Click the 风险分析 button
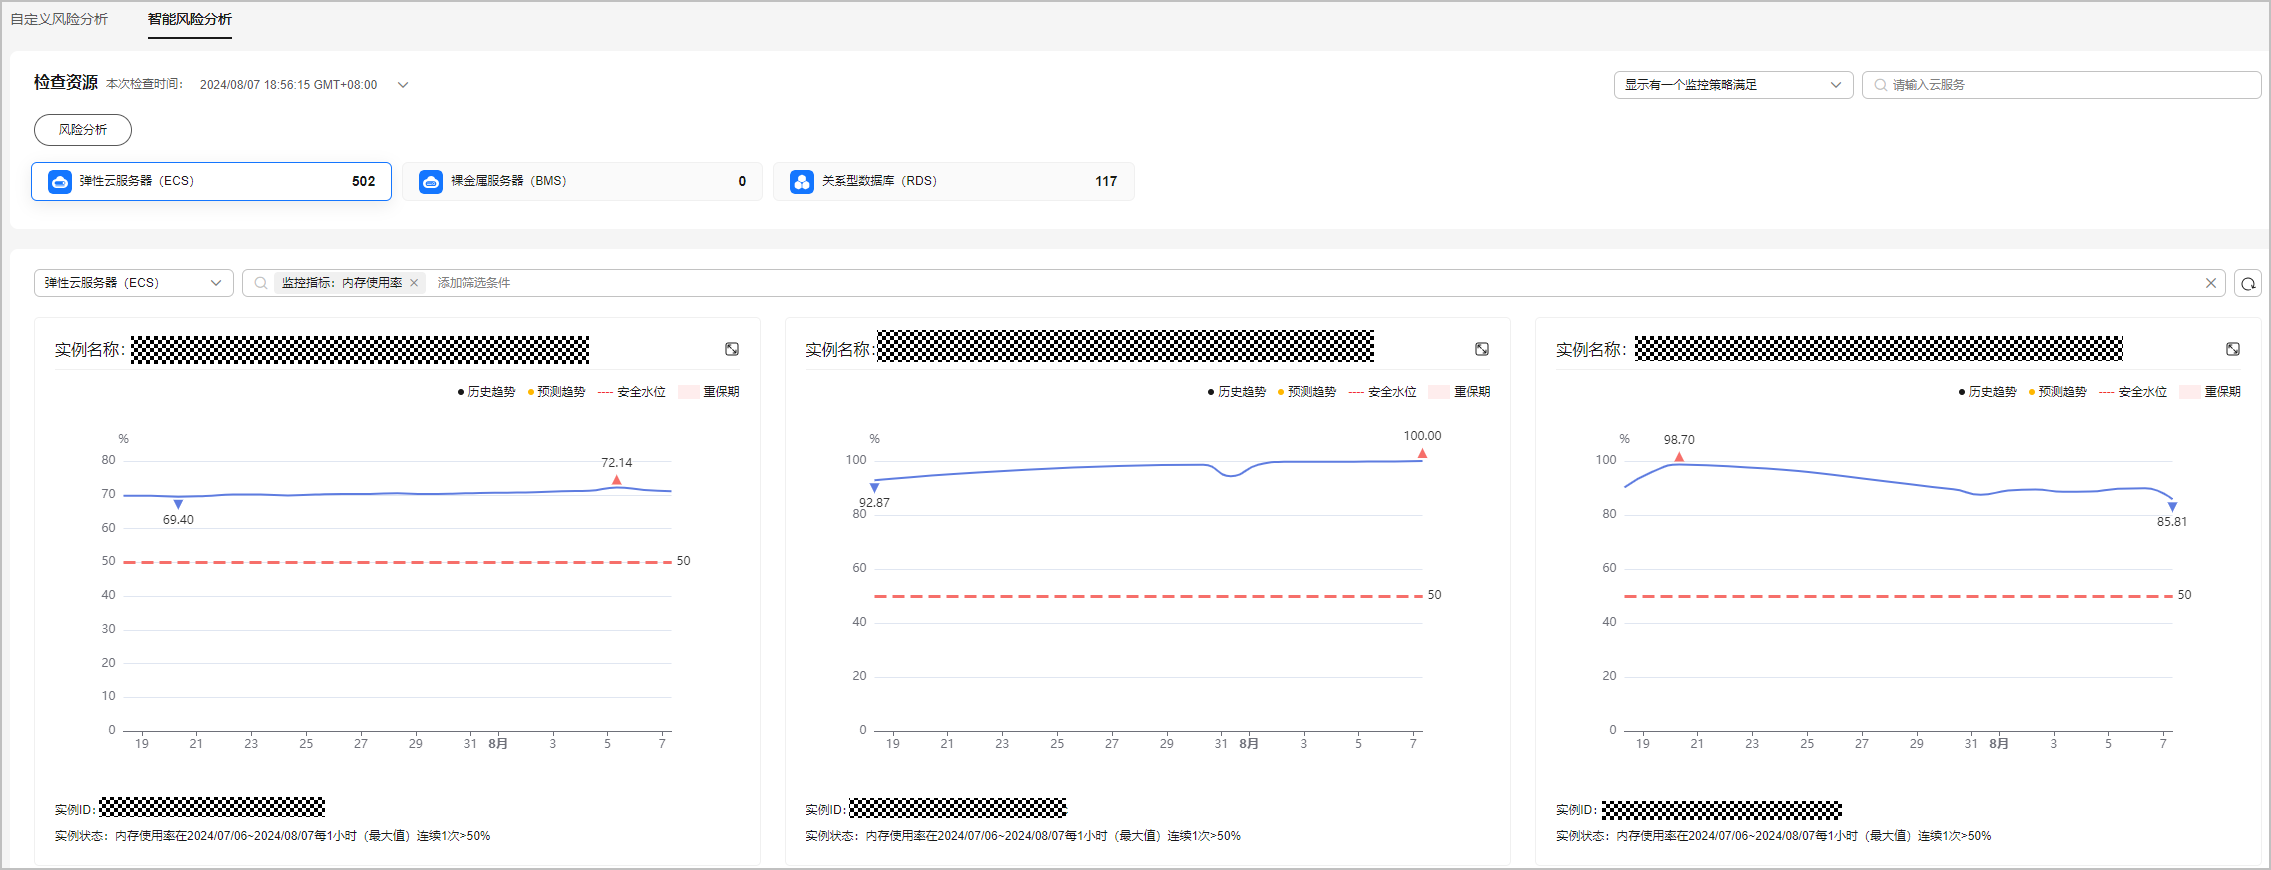Viewport: 2271px width, 870px height. 83,130
